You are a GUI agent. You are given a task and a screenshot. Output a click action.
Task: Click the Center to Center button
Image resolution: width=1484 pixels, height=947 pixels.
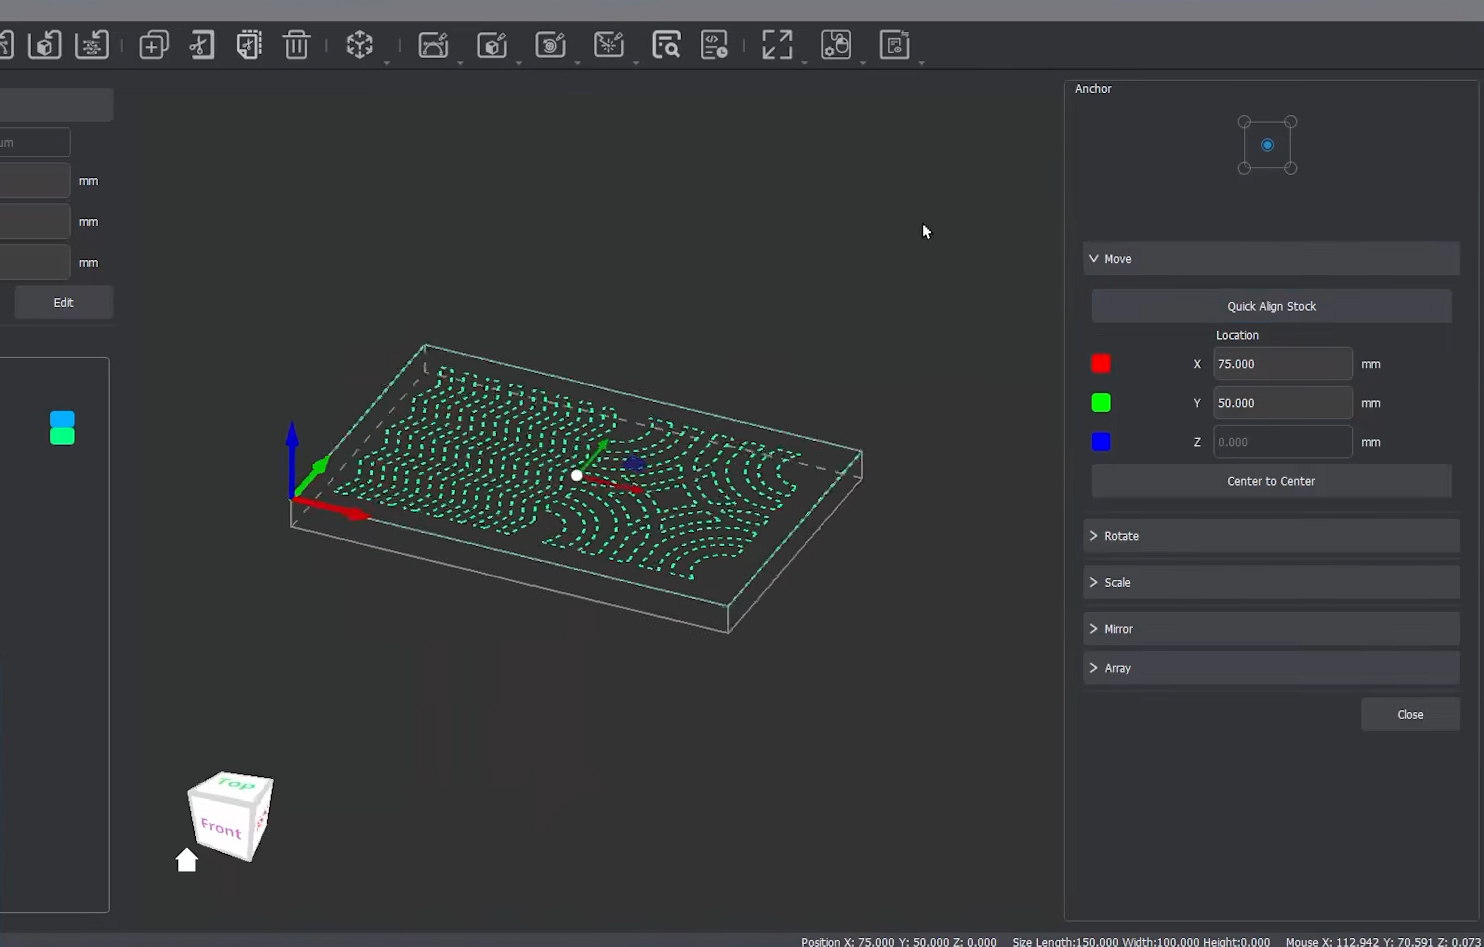[x=1271, y=481]
